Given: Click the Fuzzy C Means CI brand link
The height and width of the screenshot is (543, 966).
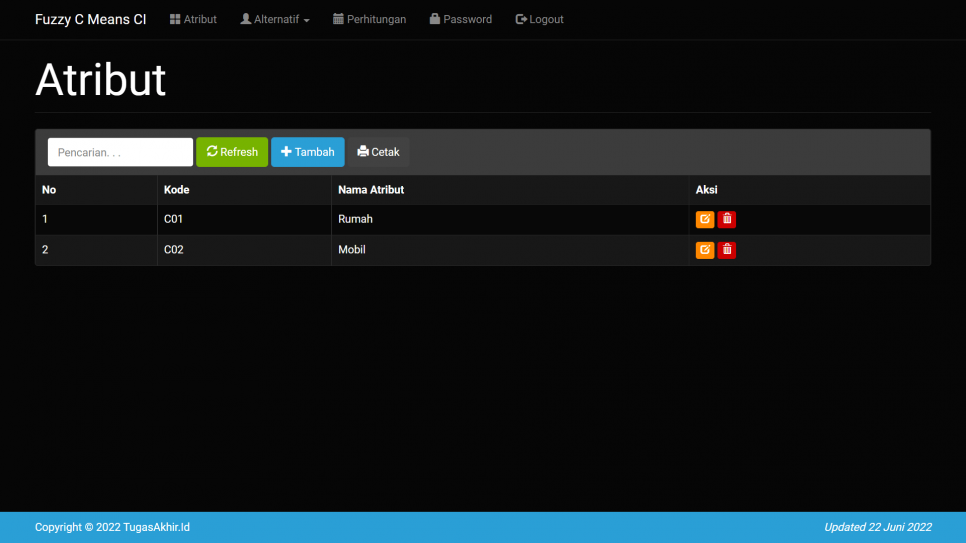Looking at the screenshot, I should 90,19.
